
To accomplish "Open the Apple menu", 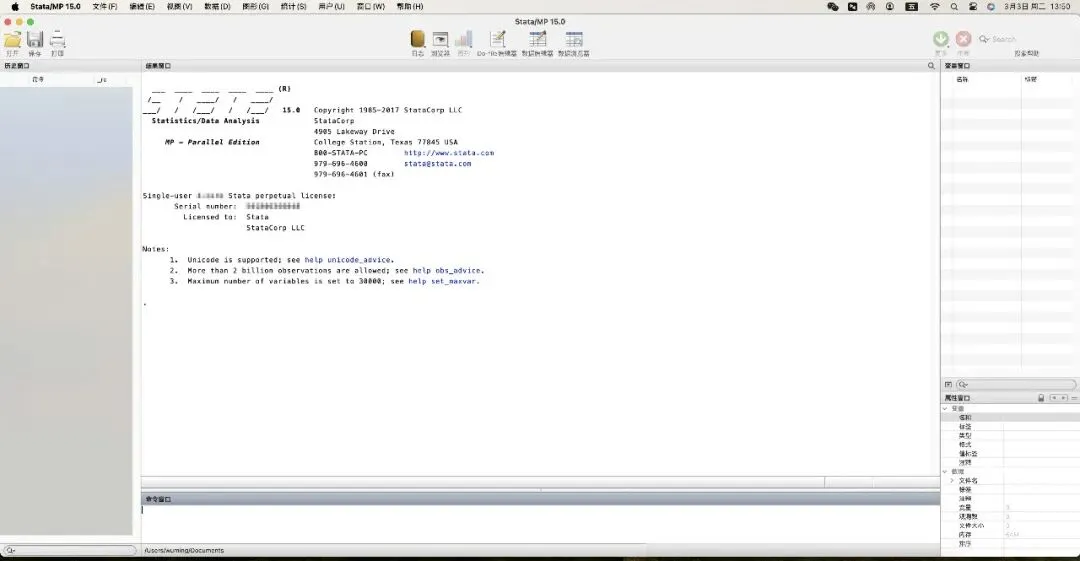I will pyautogui.click(x=14, y=6).
